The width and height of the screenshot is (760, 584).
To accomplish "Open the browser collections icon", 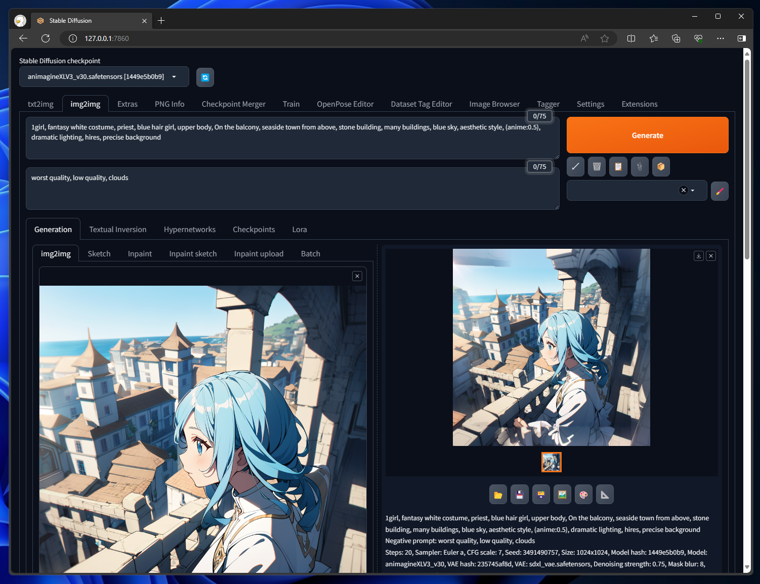I will (x=676, y=38).
